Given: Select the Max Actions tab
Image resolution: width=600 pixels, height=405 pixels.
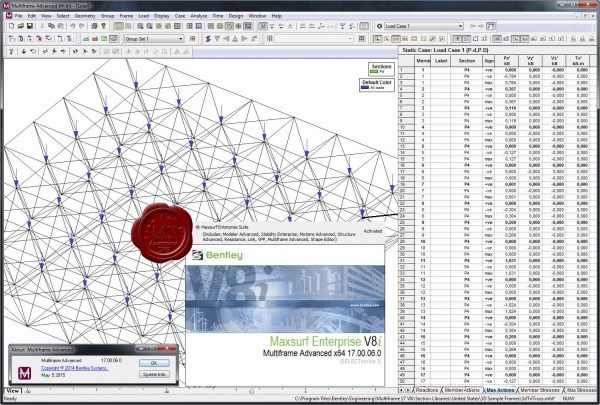Looking at the screenshot, I should pyautogui.click(x=500, y=390).
